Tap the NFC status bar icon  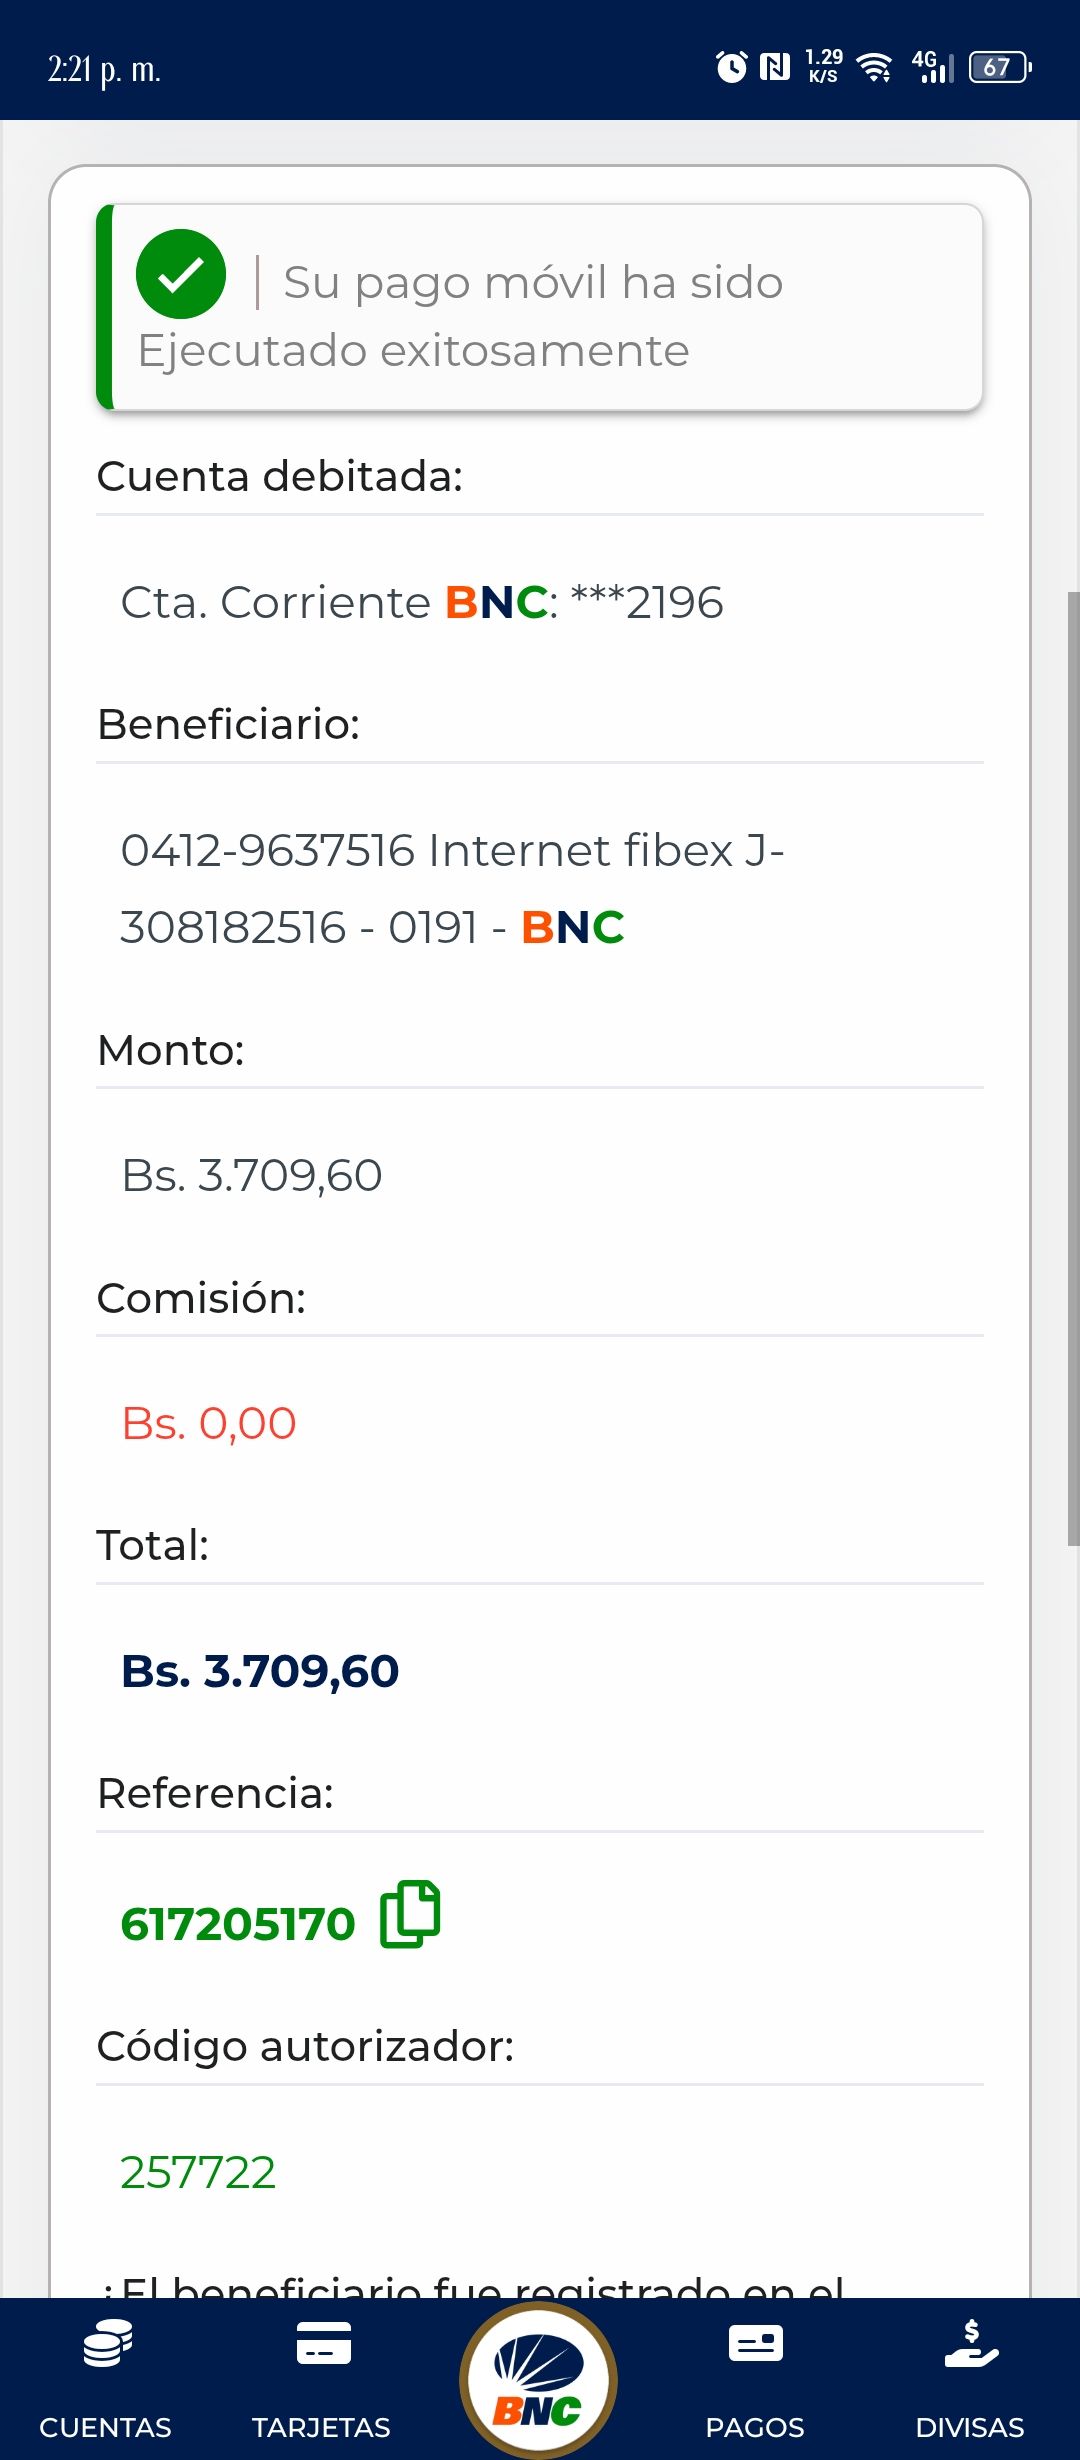[775, 67]
